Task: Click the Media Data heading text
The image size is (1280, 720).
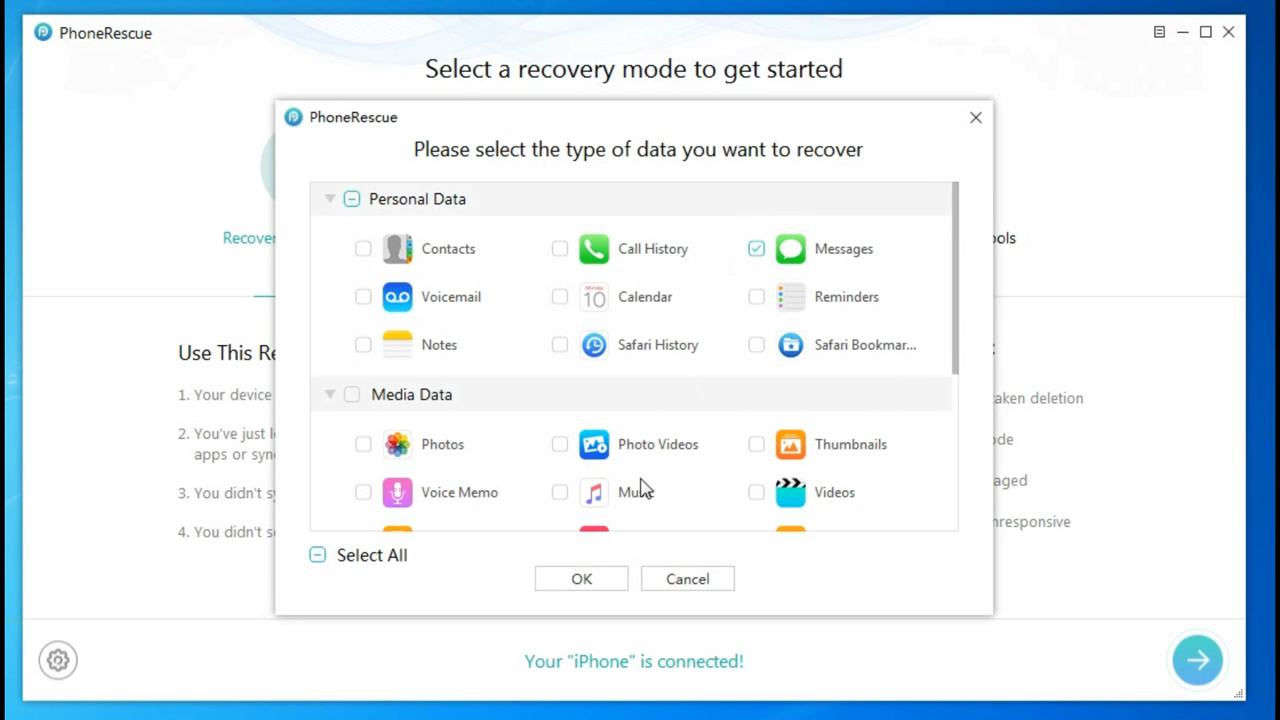Action: pos(412,395)
